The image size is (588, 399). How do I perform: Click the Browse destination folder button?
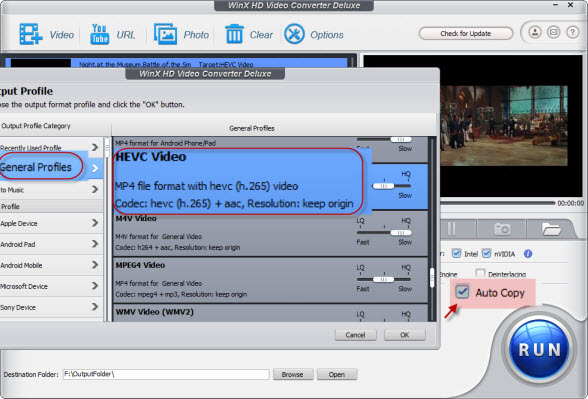292,374
